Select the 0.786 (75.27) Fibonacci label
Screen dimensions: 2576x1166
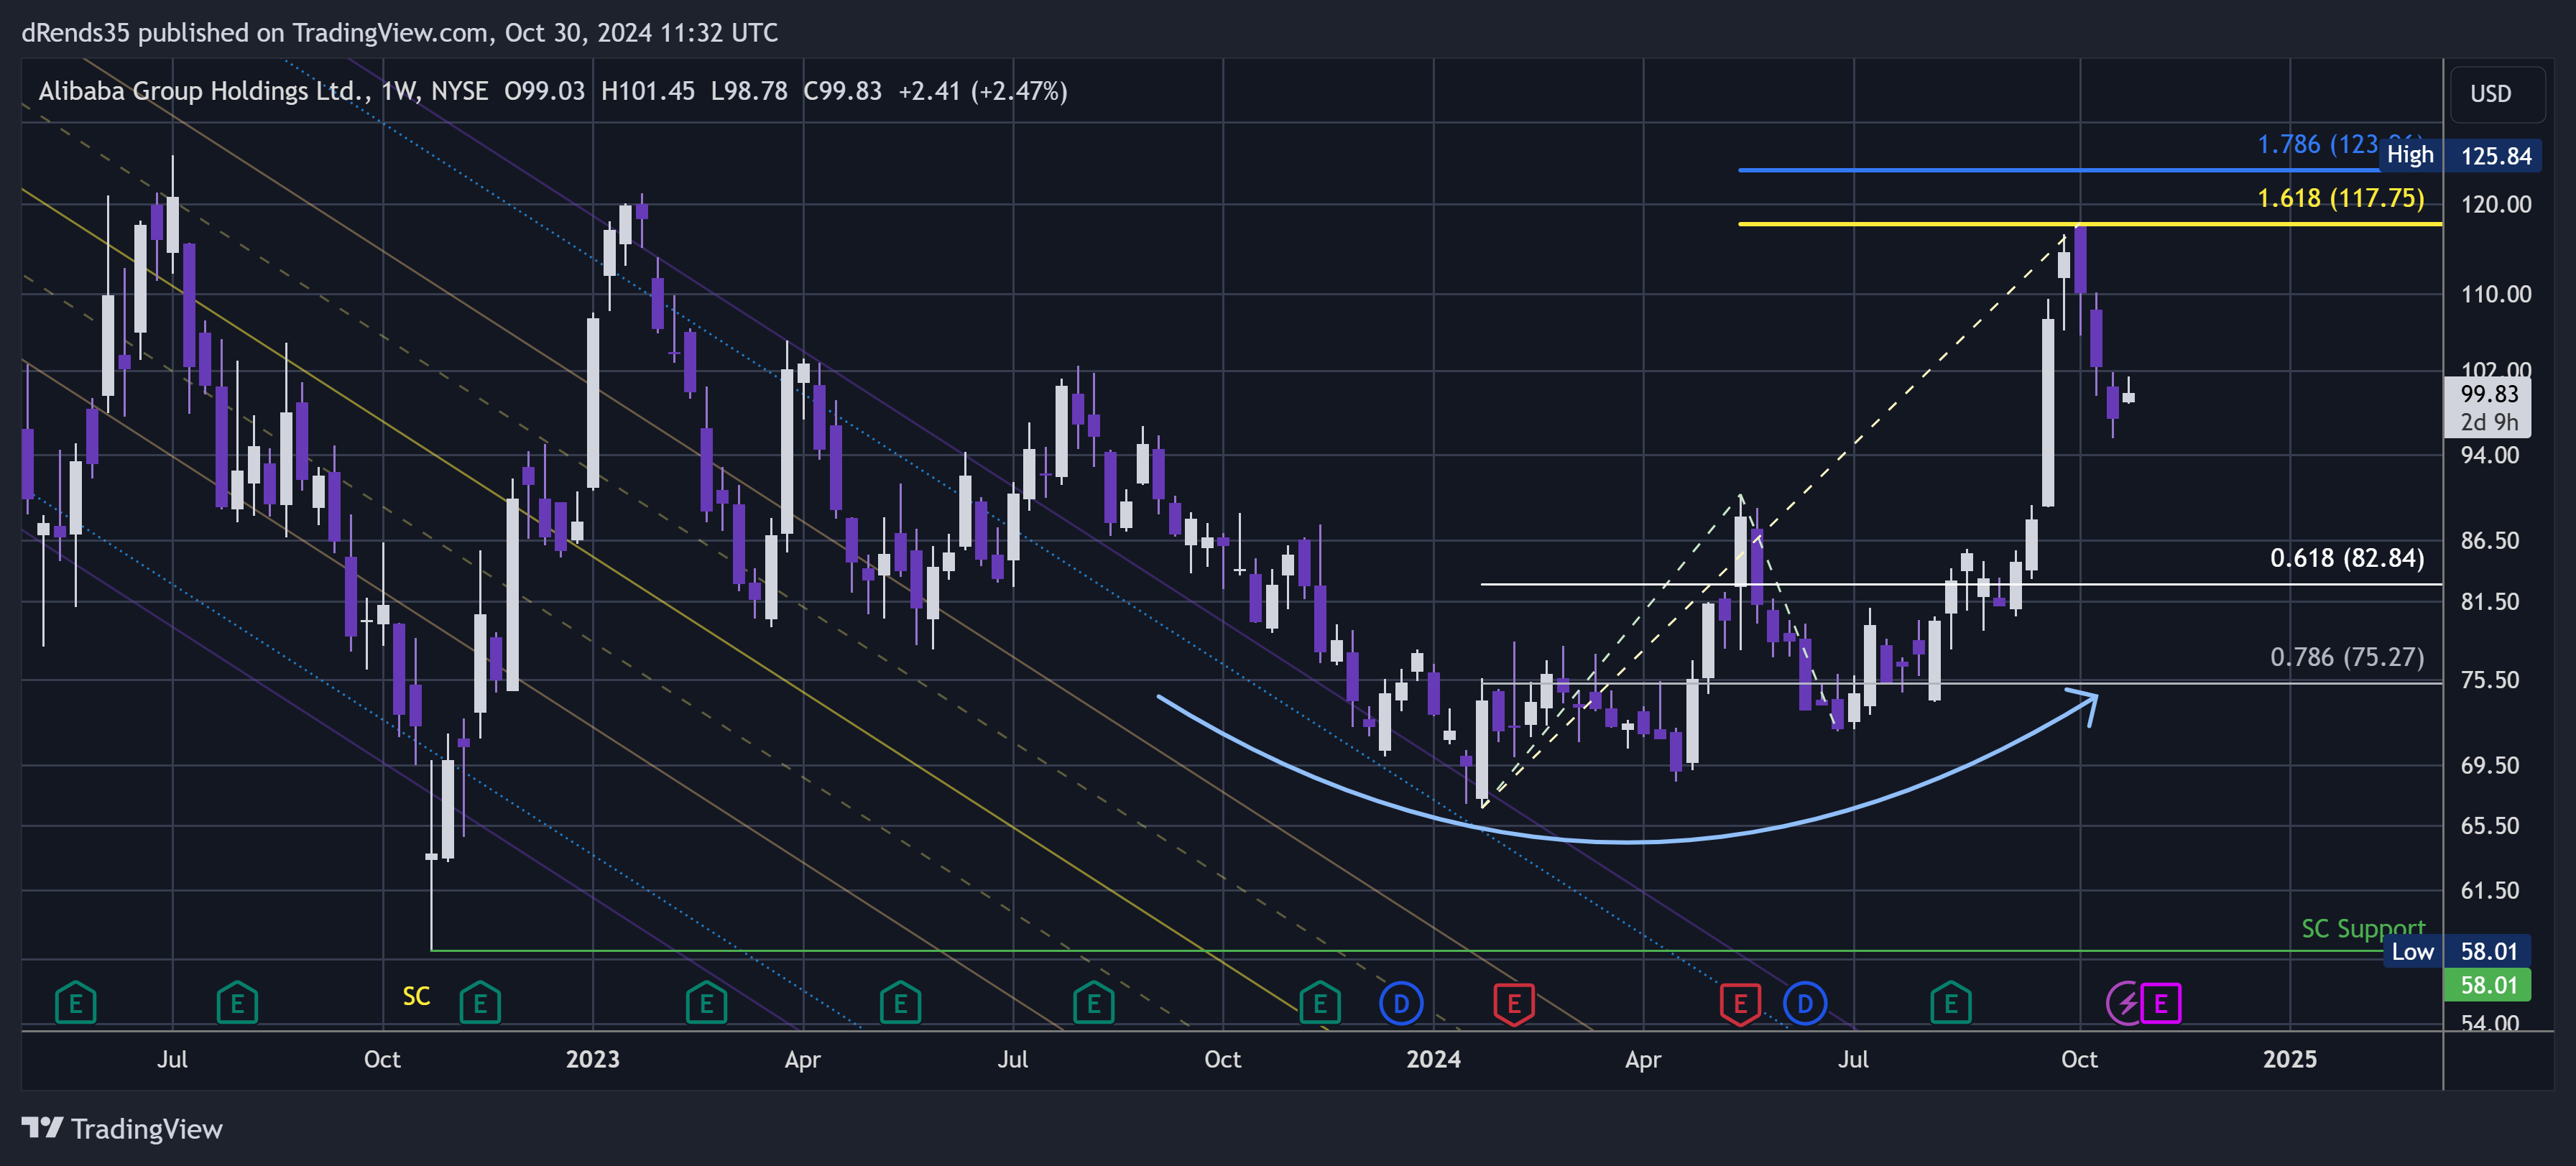tap(2346, 657)
